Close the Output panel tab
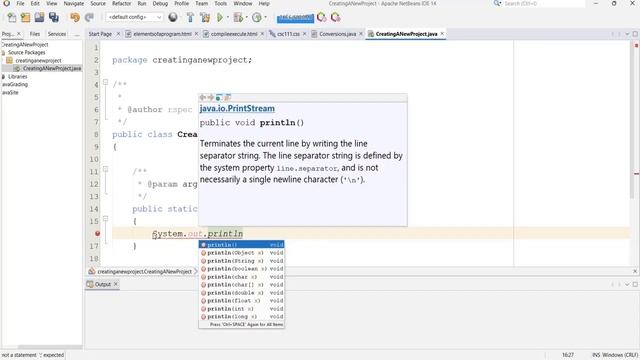The image size is (640, 360). click(116, 284)
